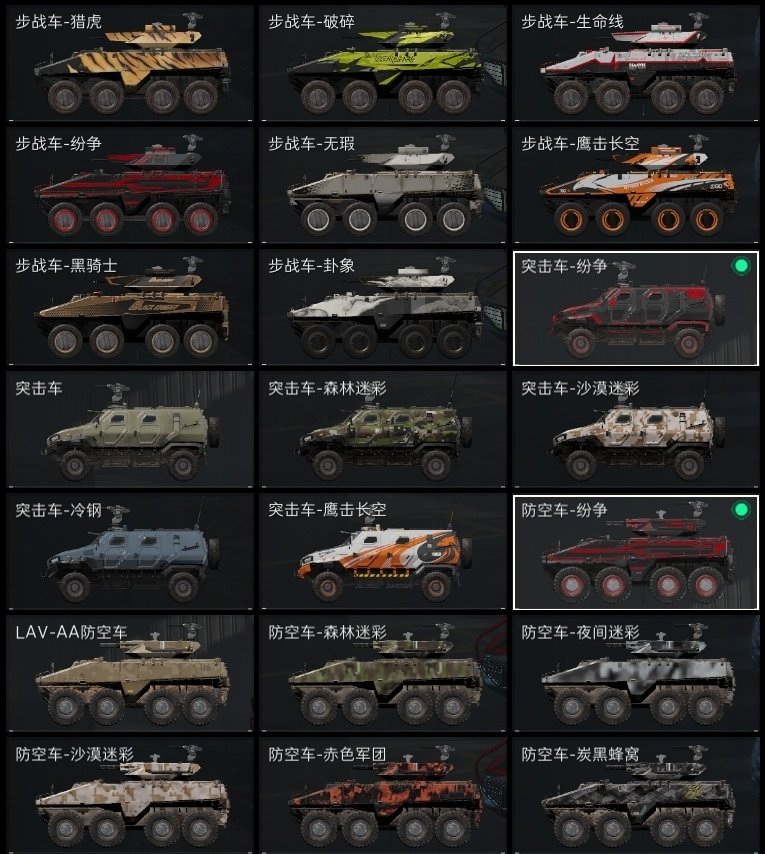Pick the 步战车-生命线 white red skin
765x854 pixels.
pyautogui.click(x=635, y=63)
